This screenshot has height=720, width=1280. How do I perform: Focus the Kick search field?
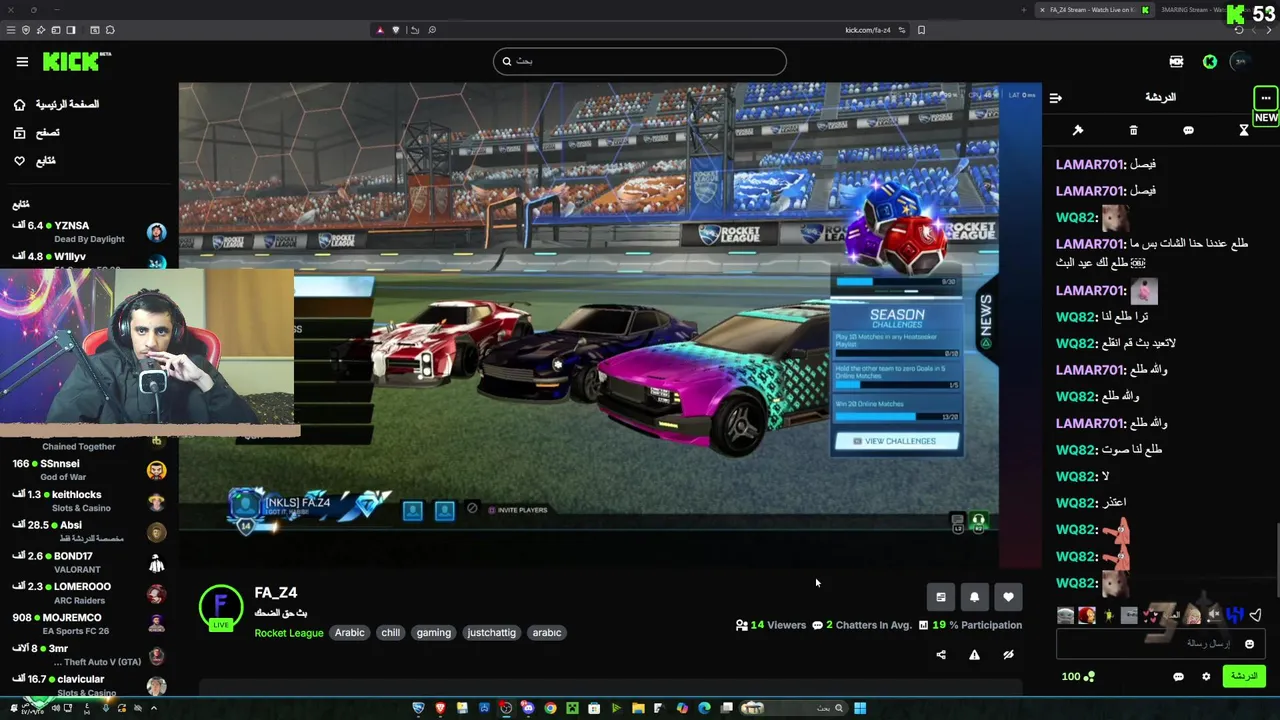[x=640, y=61]
